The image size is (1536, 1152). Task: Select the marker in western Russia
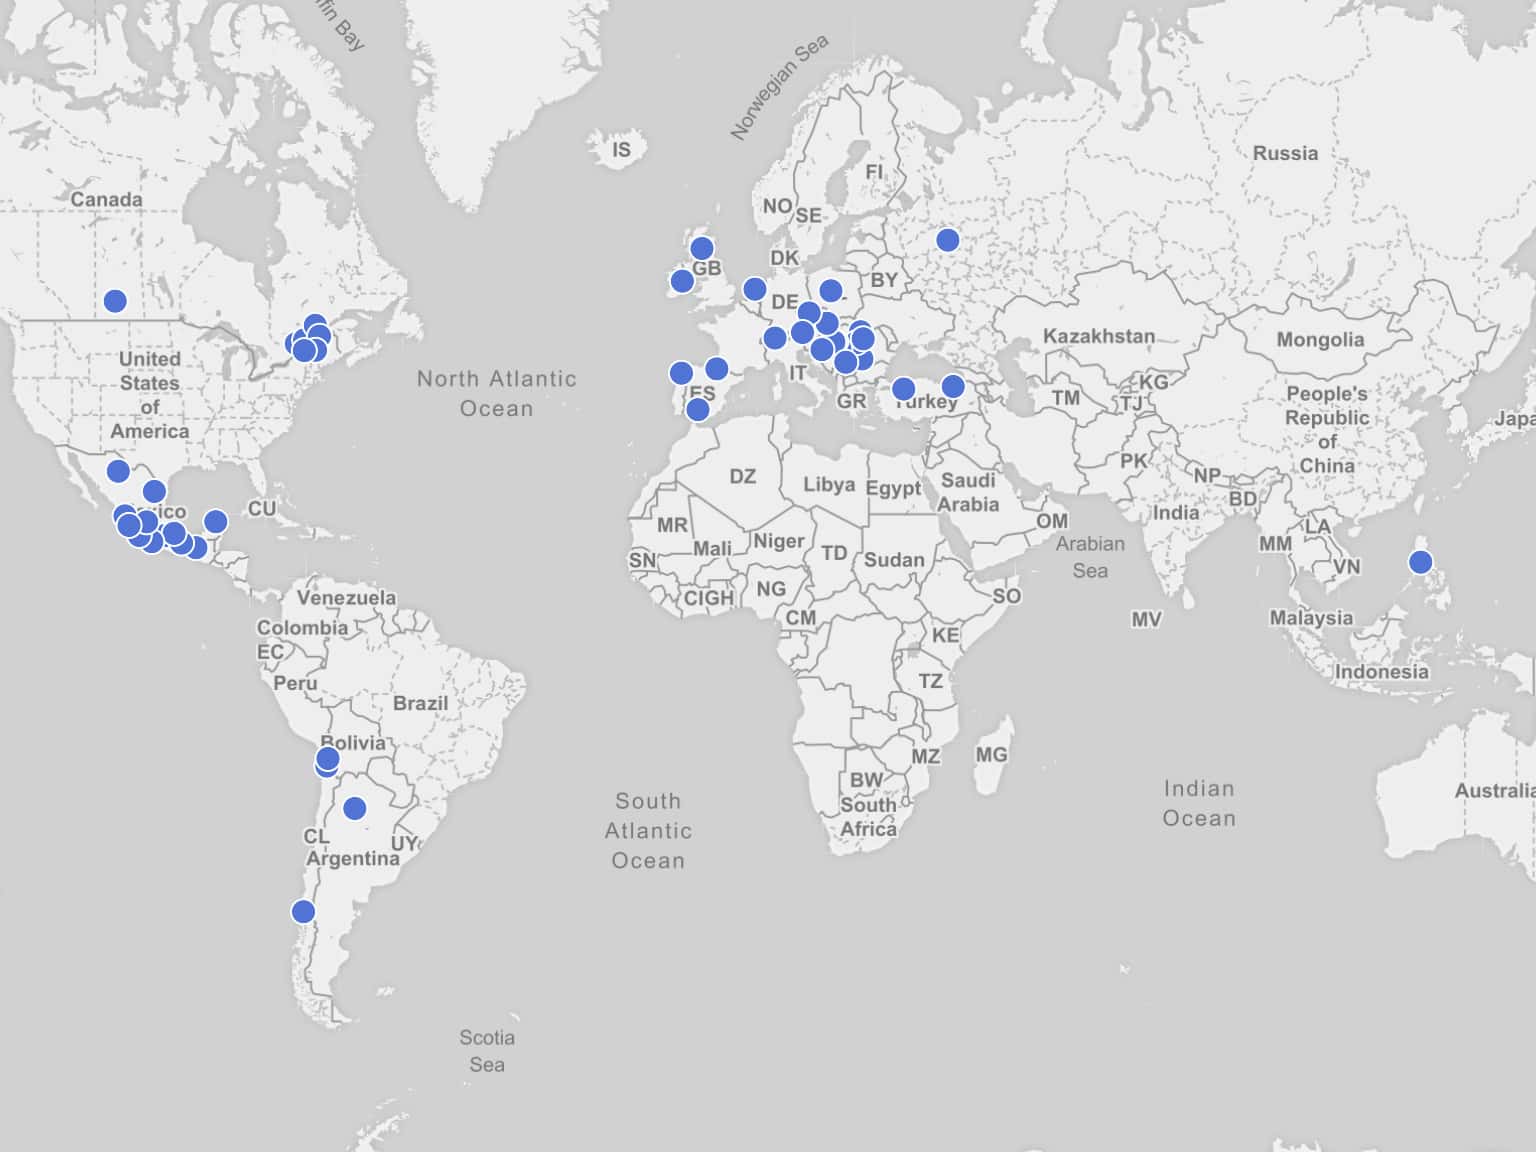947,240
